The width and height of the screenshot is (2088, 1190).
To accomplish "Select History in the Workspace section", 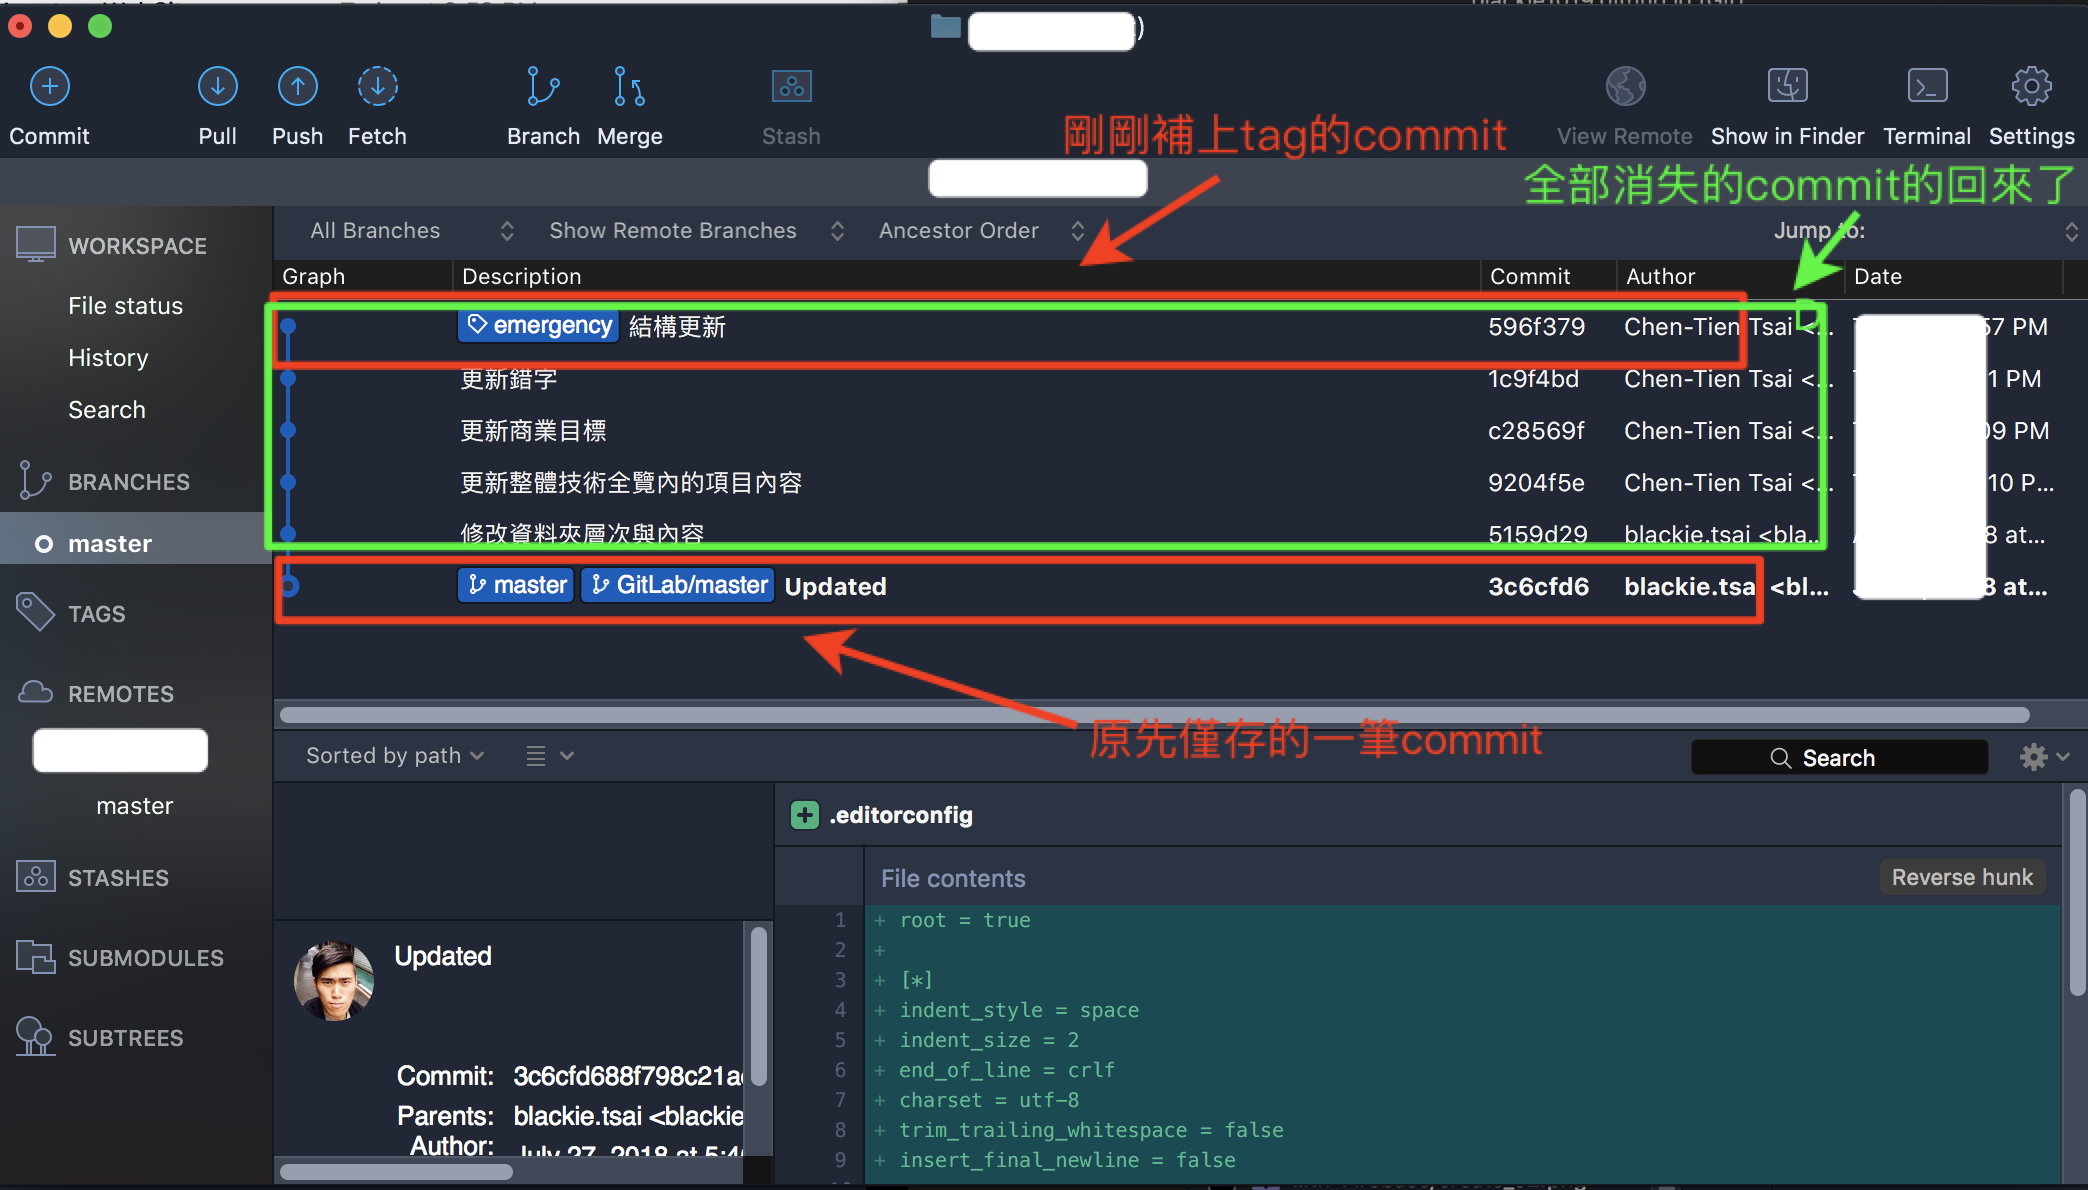I will [x=108, y=358].
